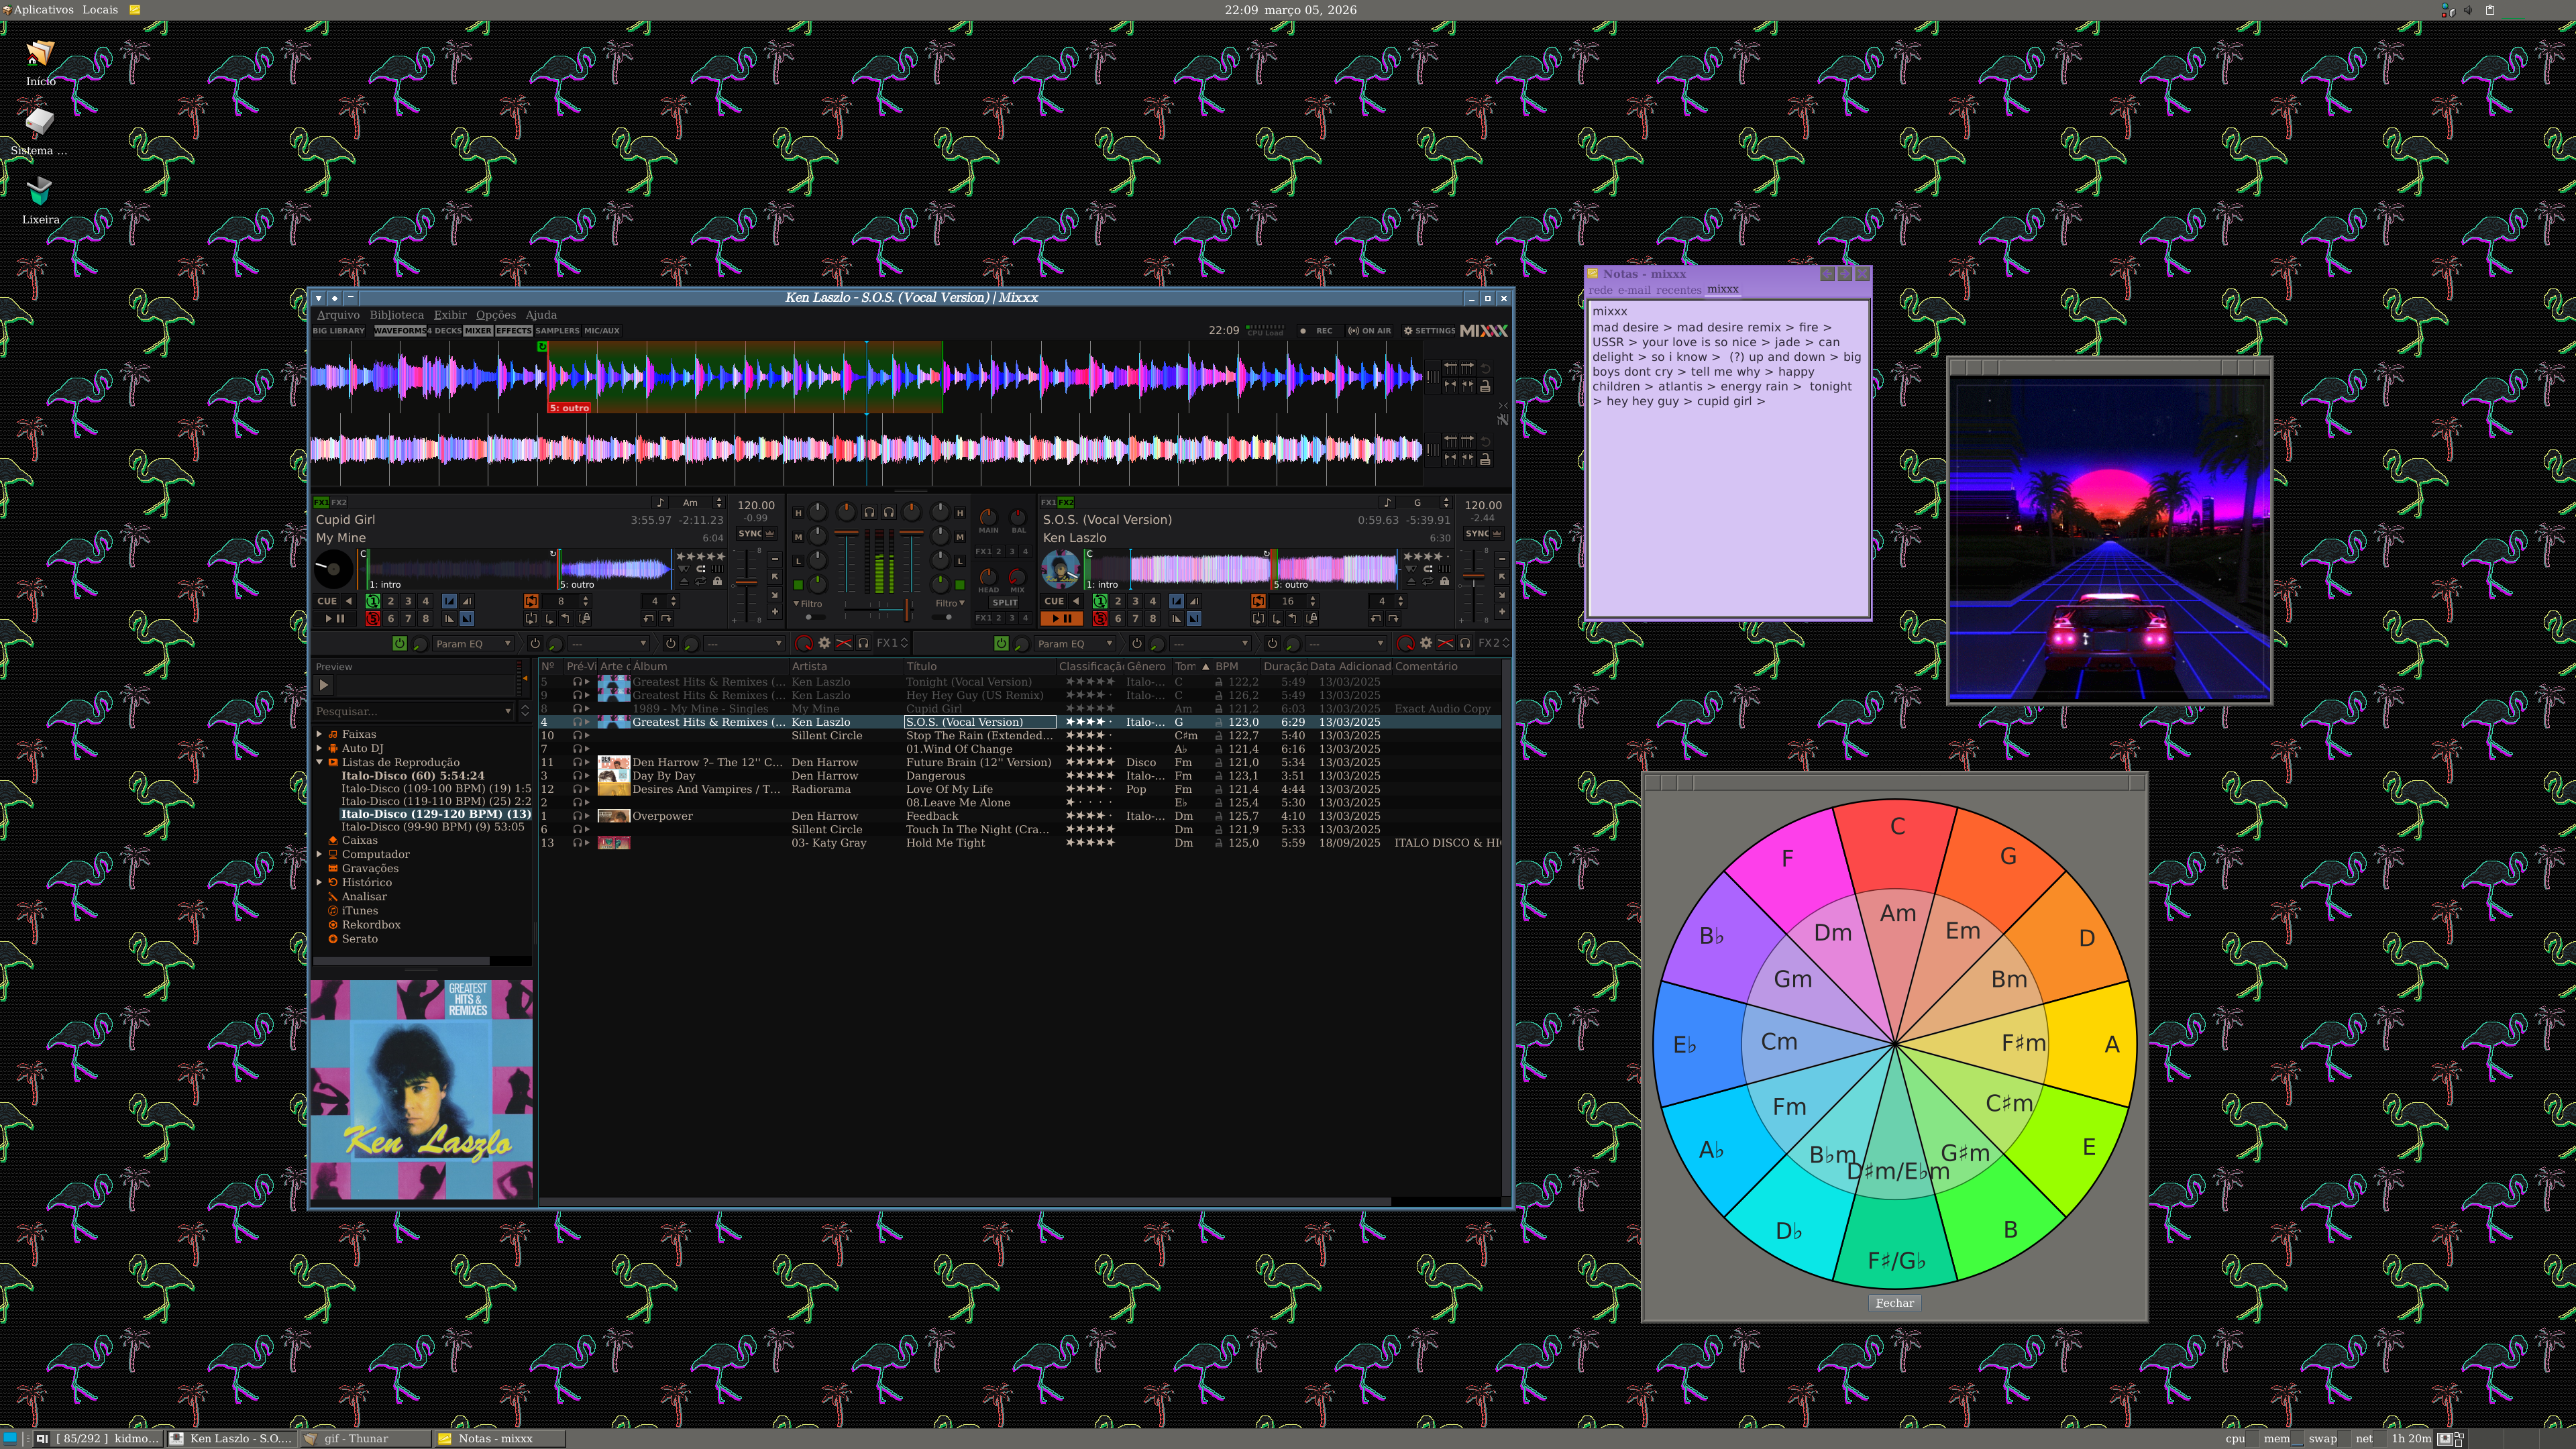This screenshot has width=2576, height=1449.
Task: Toggle beatloop activation on the right deck
Action: coord(1258,601)
